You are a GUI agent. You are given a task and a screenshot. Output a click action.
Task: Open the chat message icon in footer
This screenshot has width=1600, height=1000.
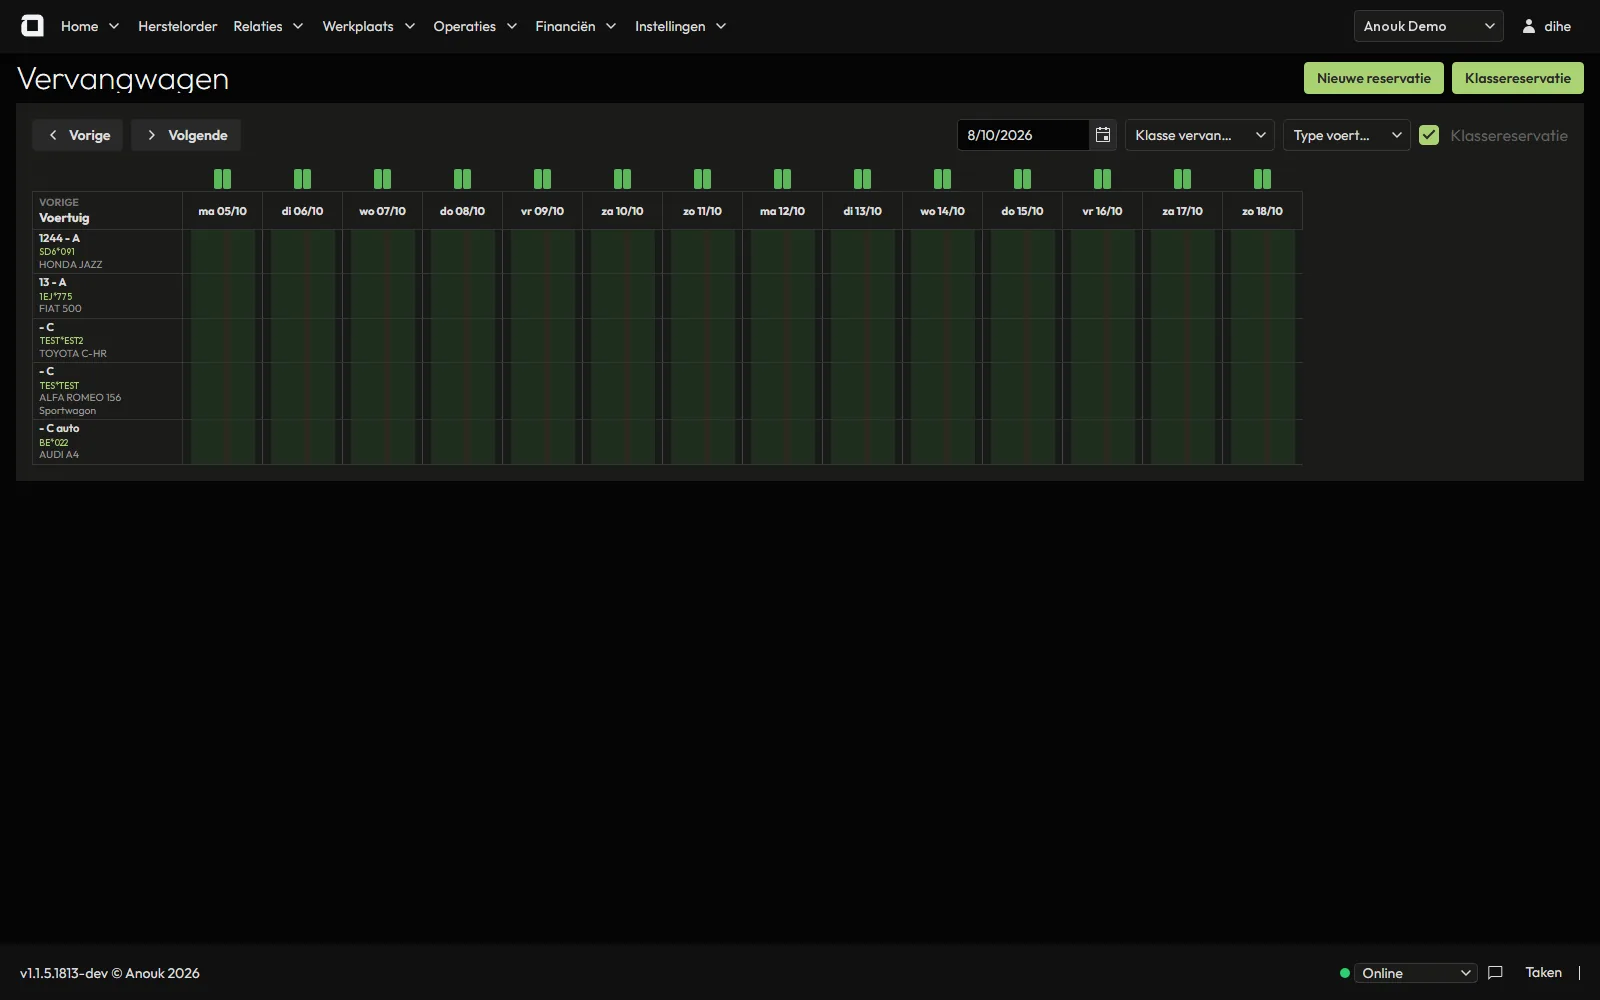click(x=1495, y=972)
